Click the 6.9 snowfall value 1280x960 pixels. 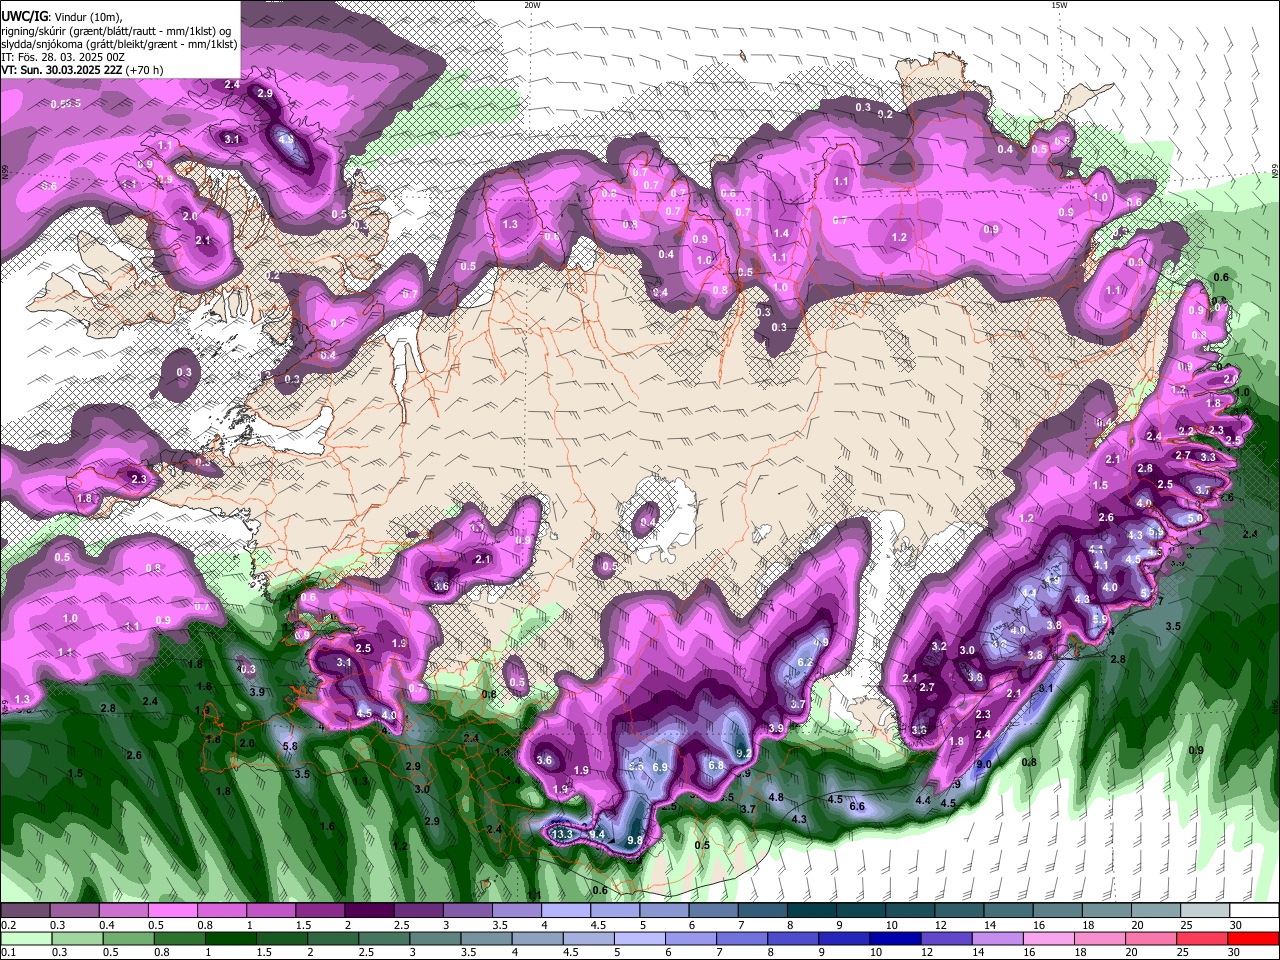660,767
